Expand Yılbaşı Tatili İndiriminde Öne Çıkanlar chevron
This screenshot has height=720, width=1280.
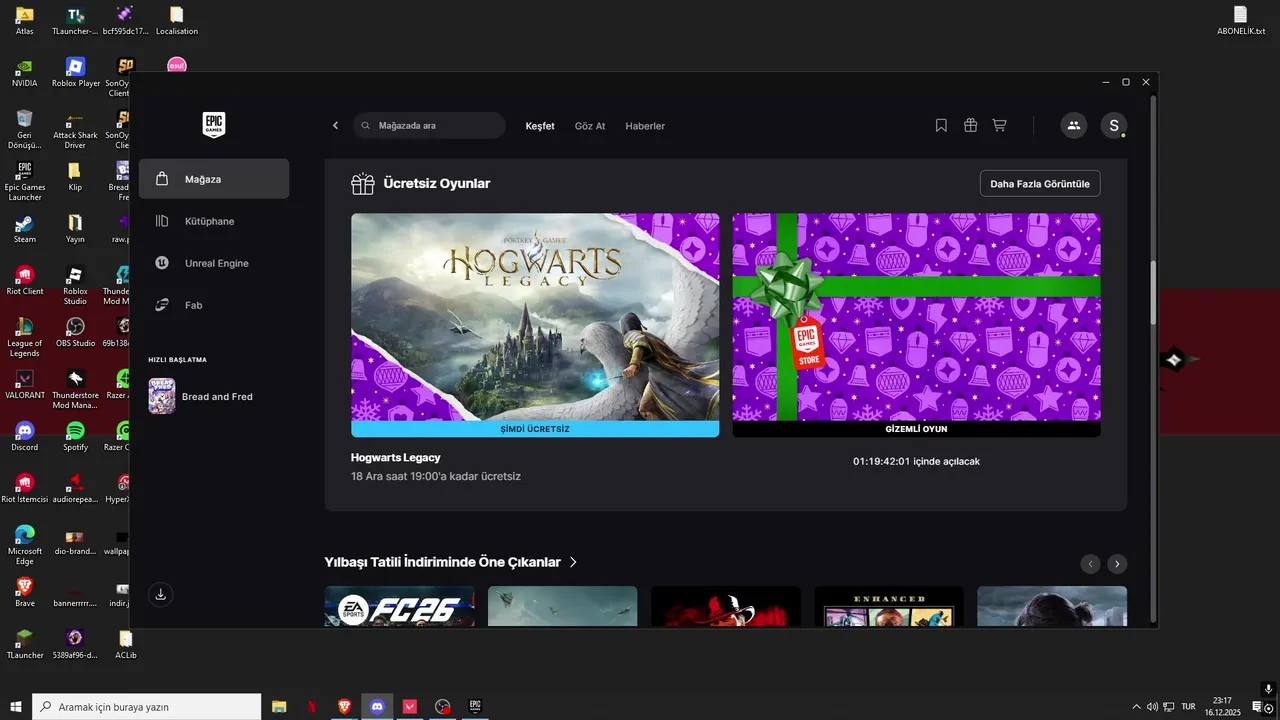573,562
